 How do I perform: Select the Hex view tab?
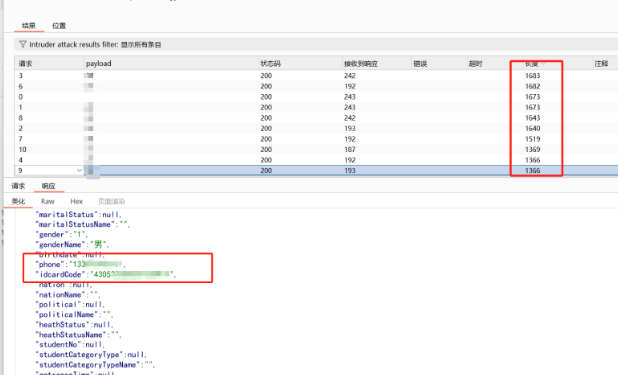(x=76, y=201)
